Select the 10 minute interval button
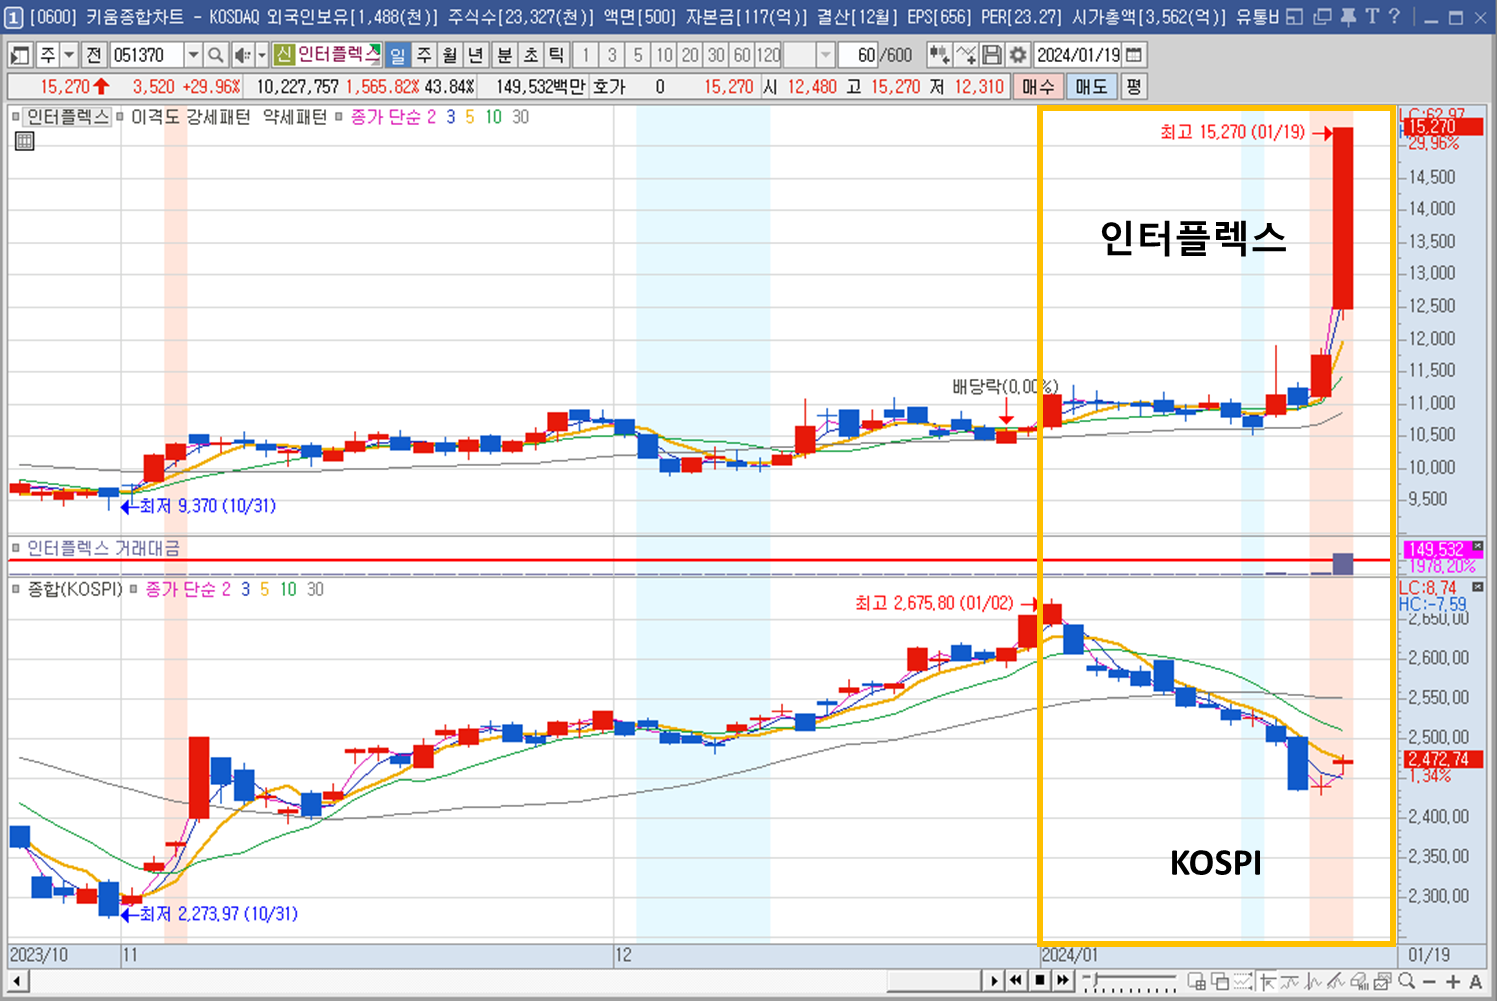Screen dimensions: 1497x1001 tap(664, 55)
